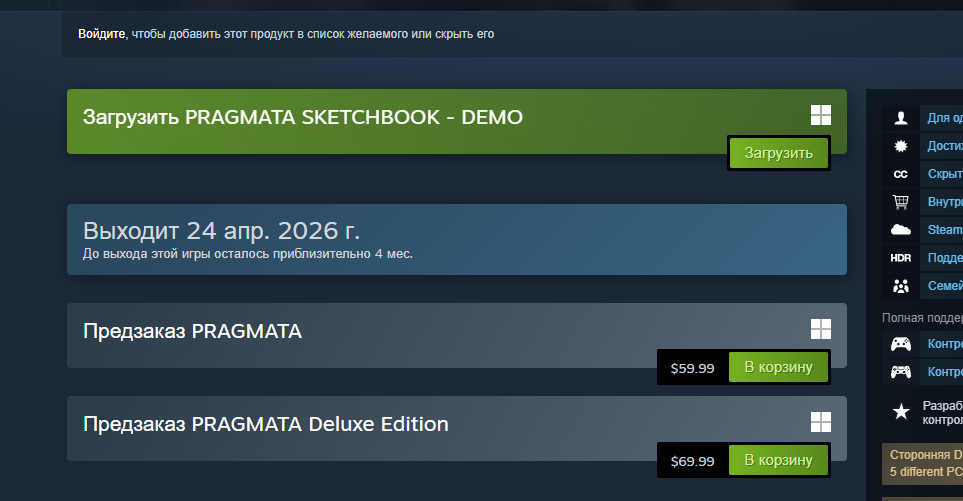Click the CC subtitles icon
Image resolution: width=963 pixels, height=501 pixels.
[901, 174]
